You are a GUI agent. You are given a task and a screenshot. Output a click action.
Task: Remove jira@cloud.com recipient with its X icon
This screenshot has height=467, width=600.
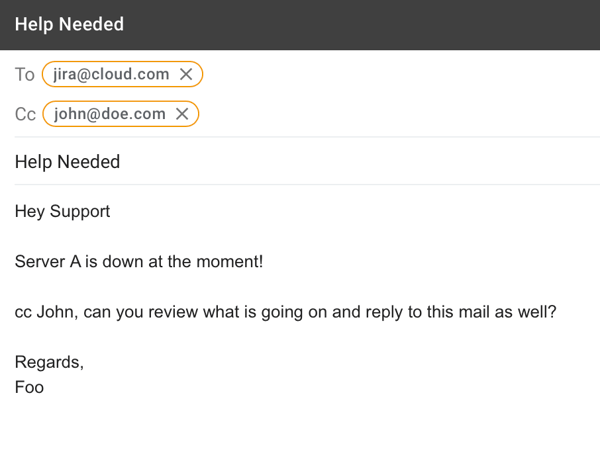click(x=186, y=74)
